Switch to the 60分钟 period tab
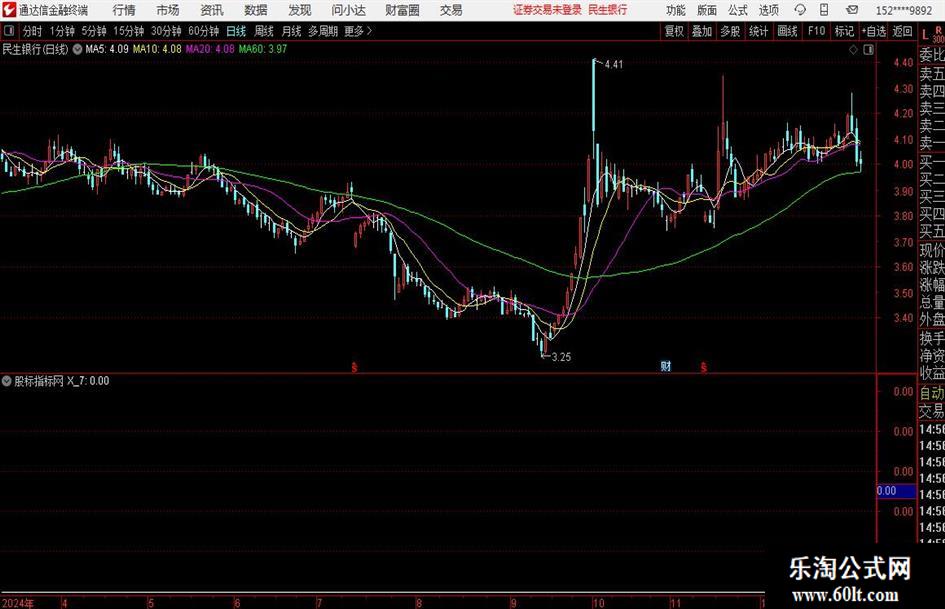 [203, 31]
